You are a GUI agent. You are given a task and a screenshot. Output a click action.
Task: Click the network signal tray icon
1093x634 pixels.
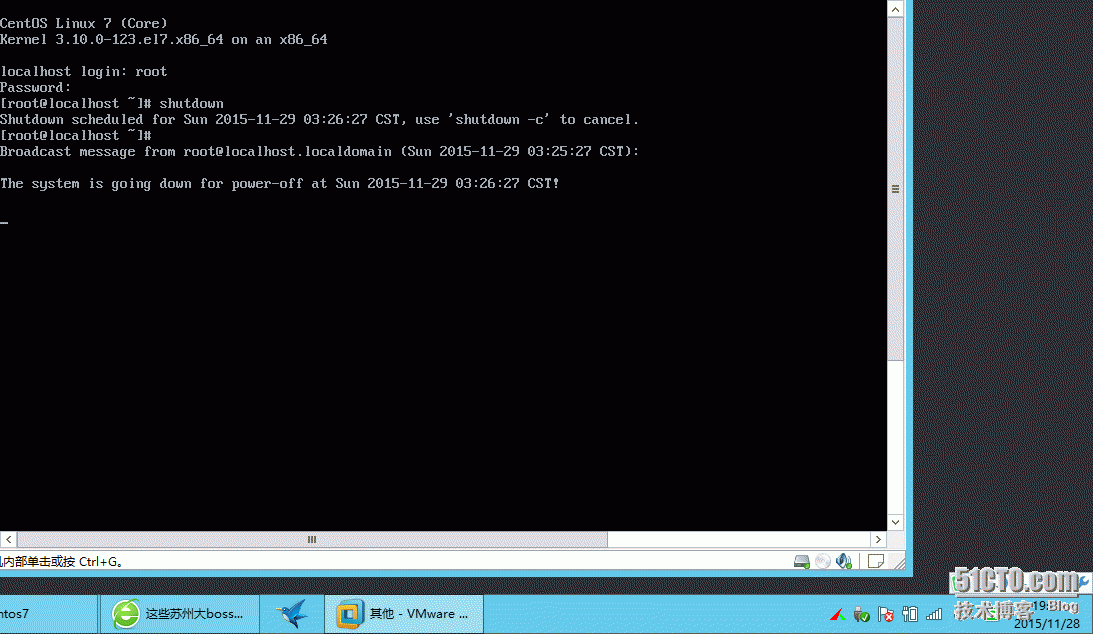pos(934,614)
